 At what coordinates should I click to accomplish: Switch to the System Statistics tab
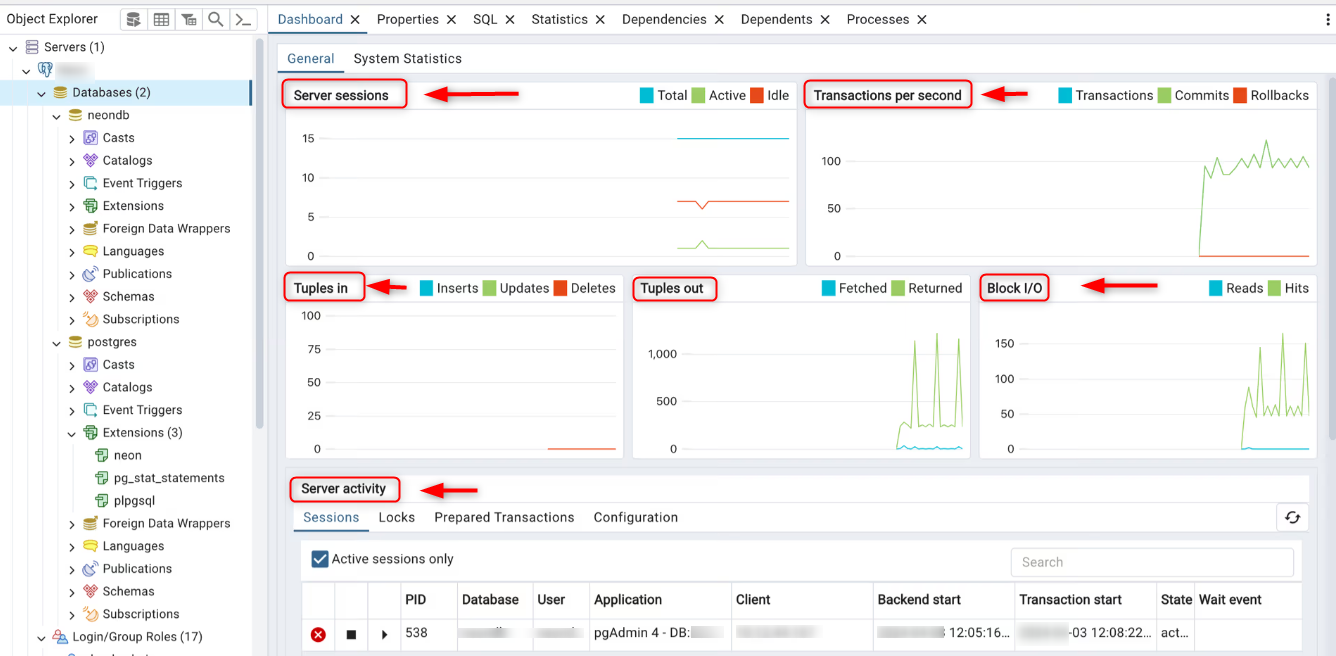point(407,59)
